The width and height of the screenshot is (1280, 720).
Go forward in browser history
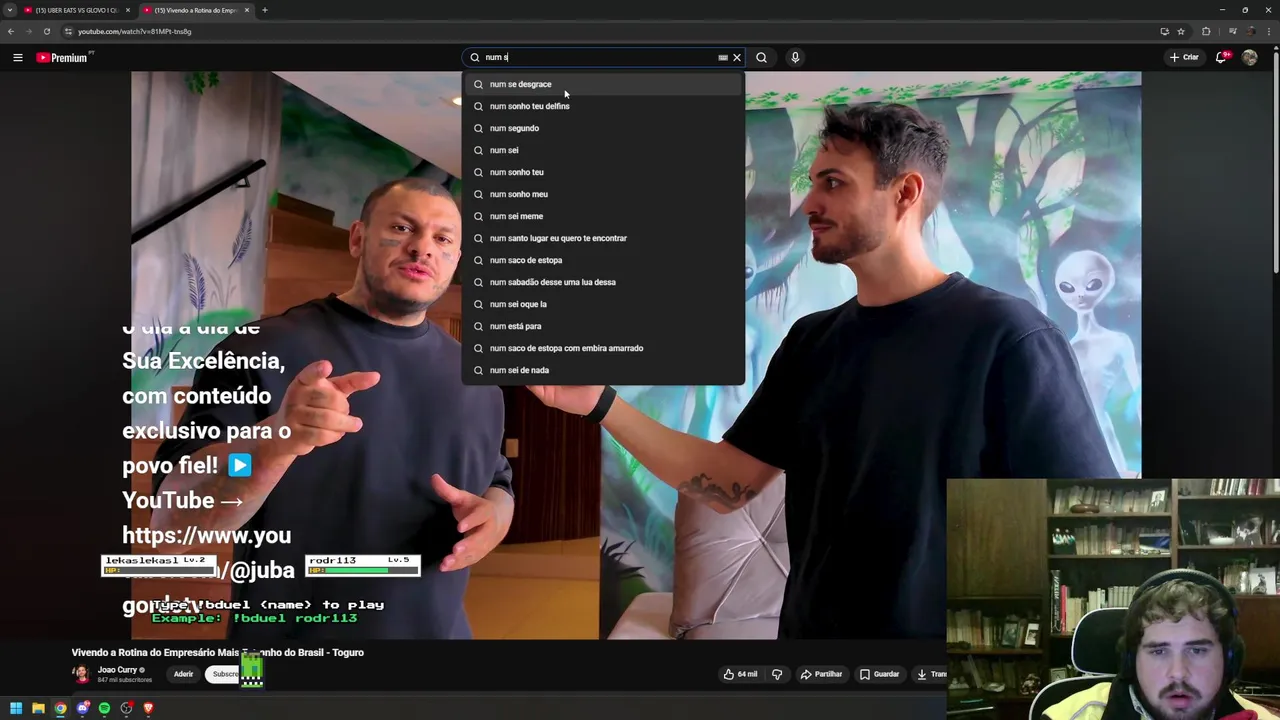28,31
